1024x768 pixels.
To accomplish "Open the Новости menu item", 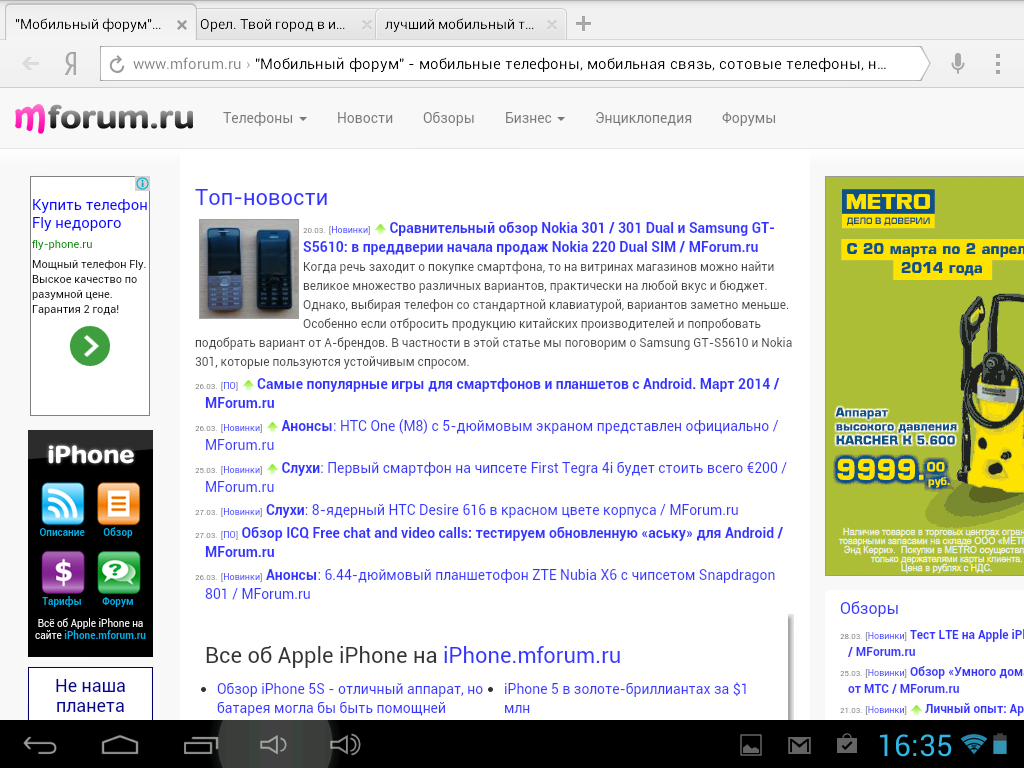I will pos(365,118).
